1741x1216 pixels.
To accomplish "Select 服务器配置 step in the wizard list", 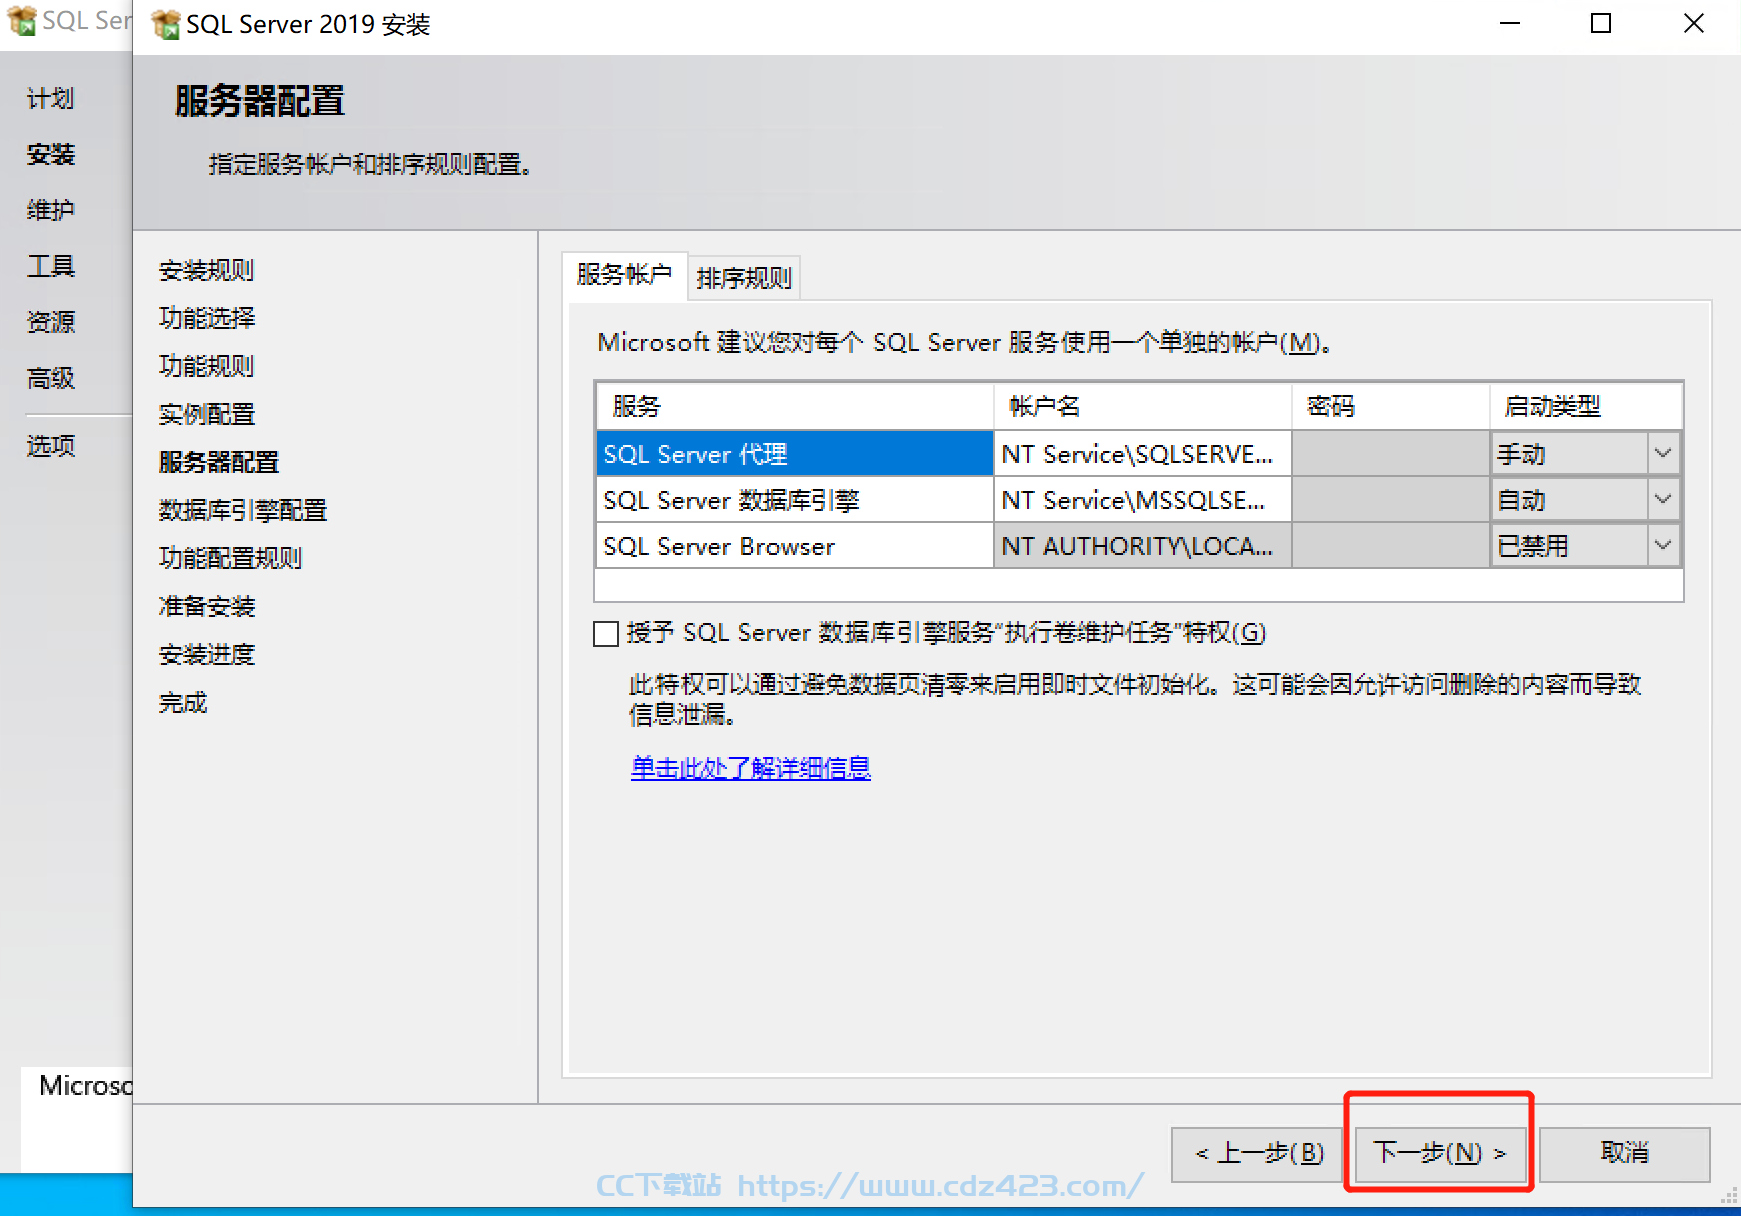I will 219,462.
